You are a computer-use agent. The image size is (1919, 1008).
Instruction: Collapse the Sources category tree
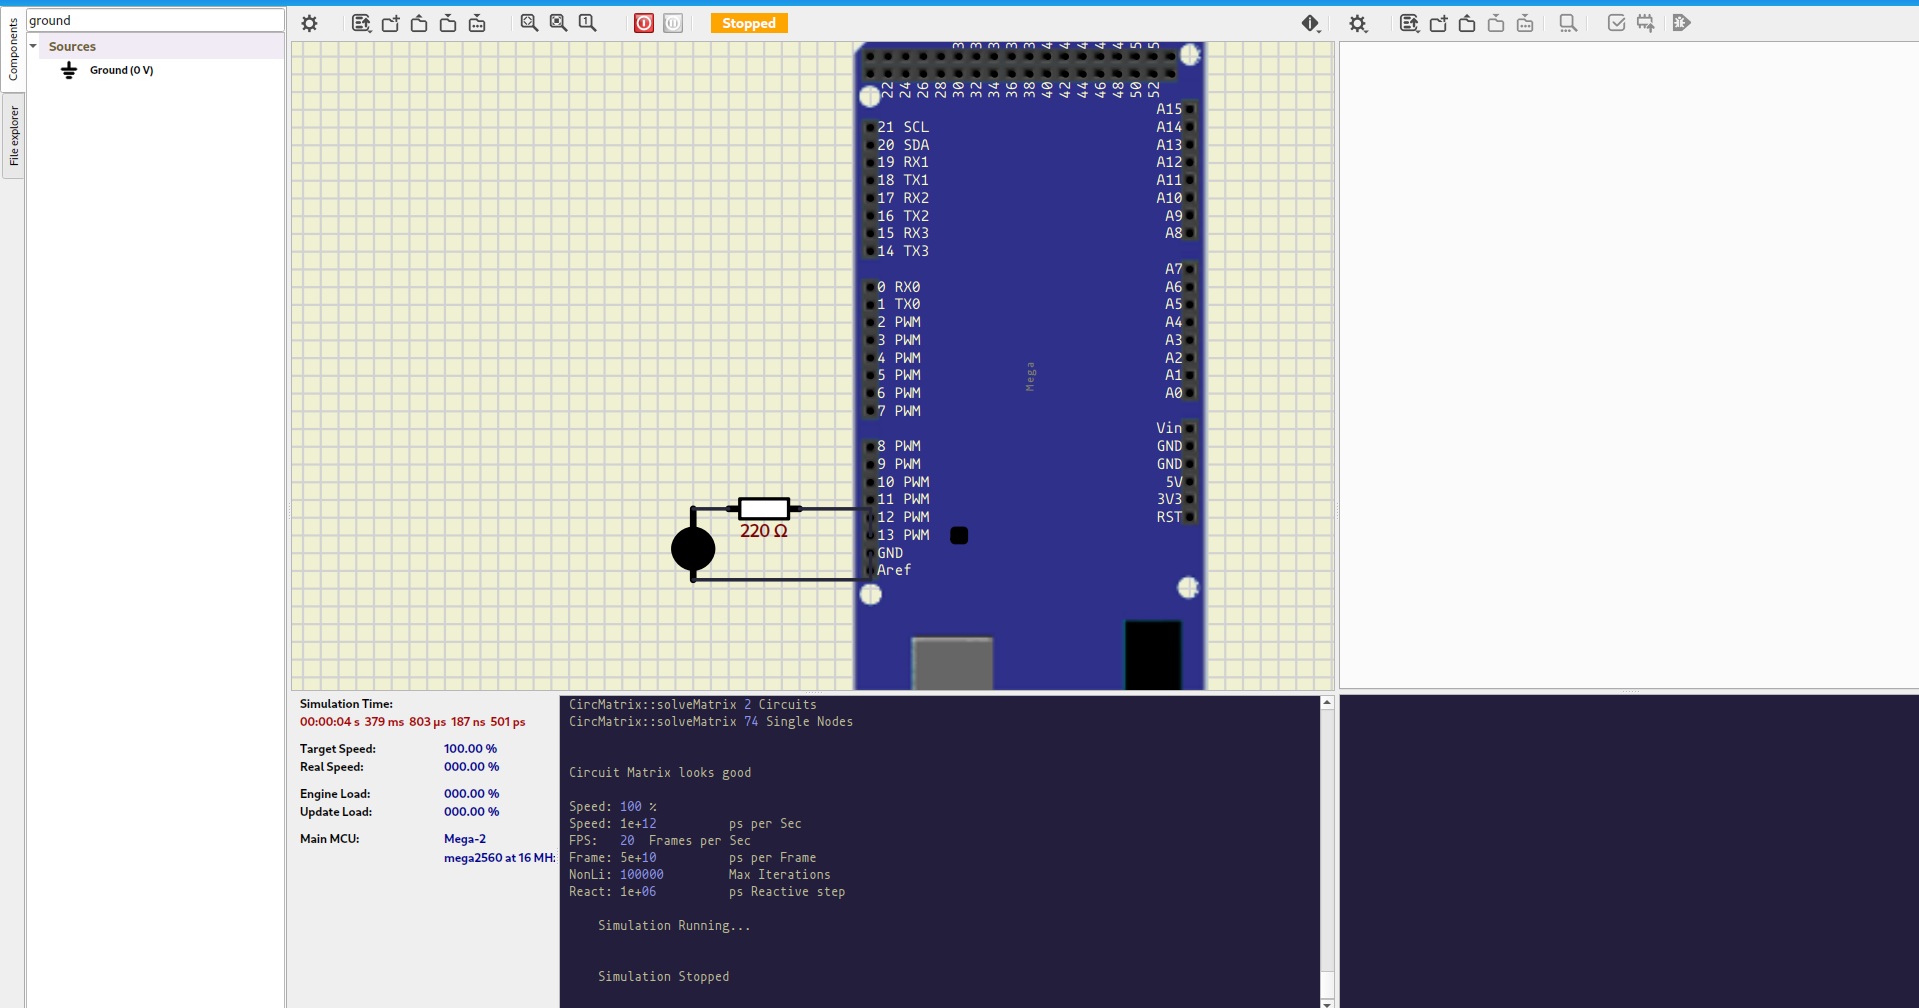tap(33, 46)
